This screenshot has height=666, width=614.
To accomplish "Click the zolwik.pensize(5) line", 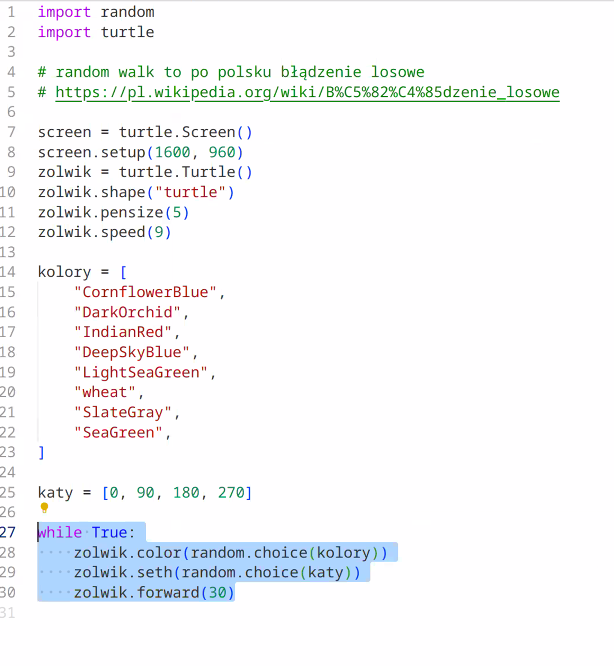I will tap(113, 212).
